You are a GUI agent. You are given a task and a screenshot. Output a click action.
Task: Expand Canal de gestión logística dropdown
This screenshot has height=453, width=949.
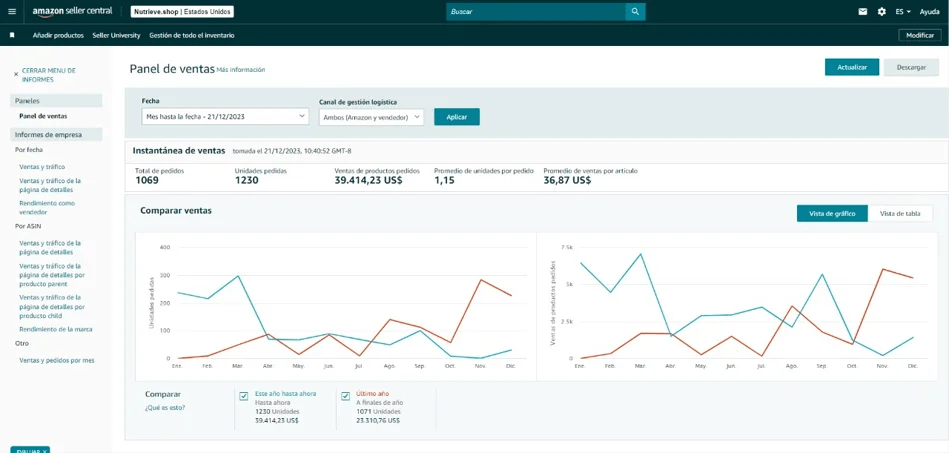[x=371, y=117]
